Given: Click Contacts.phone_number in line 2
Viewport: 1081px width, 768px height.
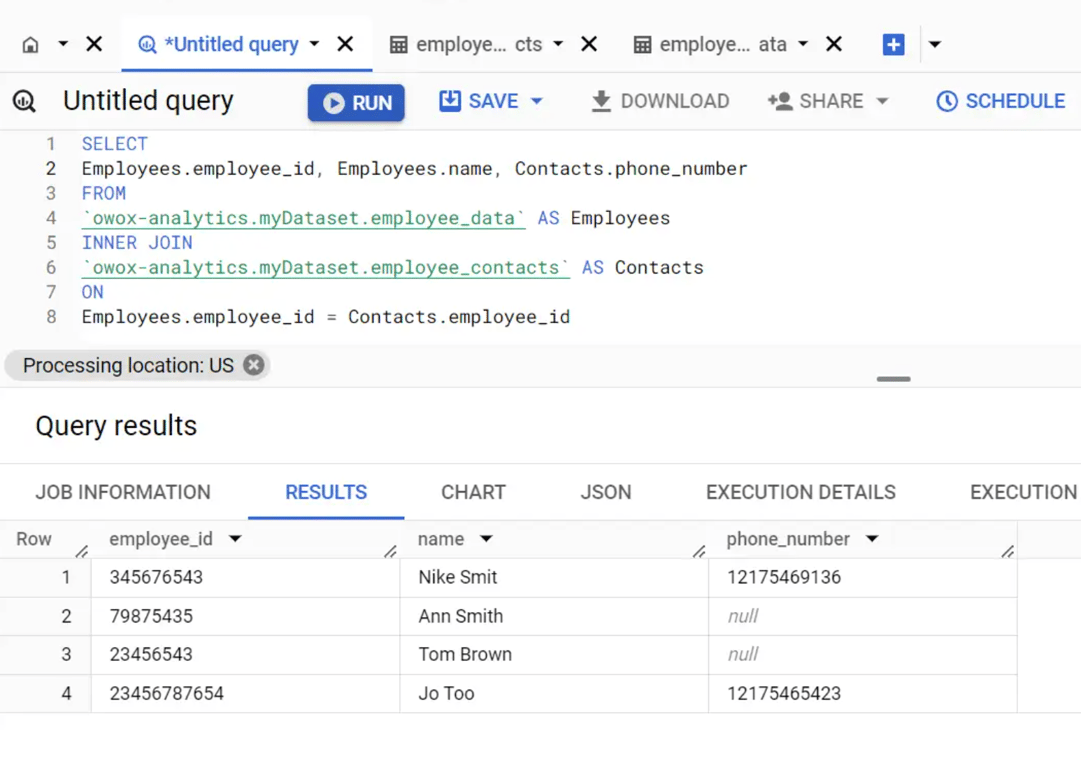Looking at the screenshot, I should point(631,169).
